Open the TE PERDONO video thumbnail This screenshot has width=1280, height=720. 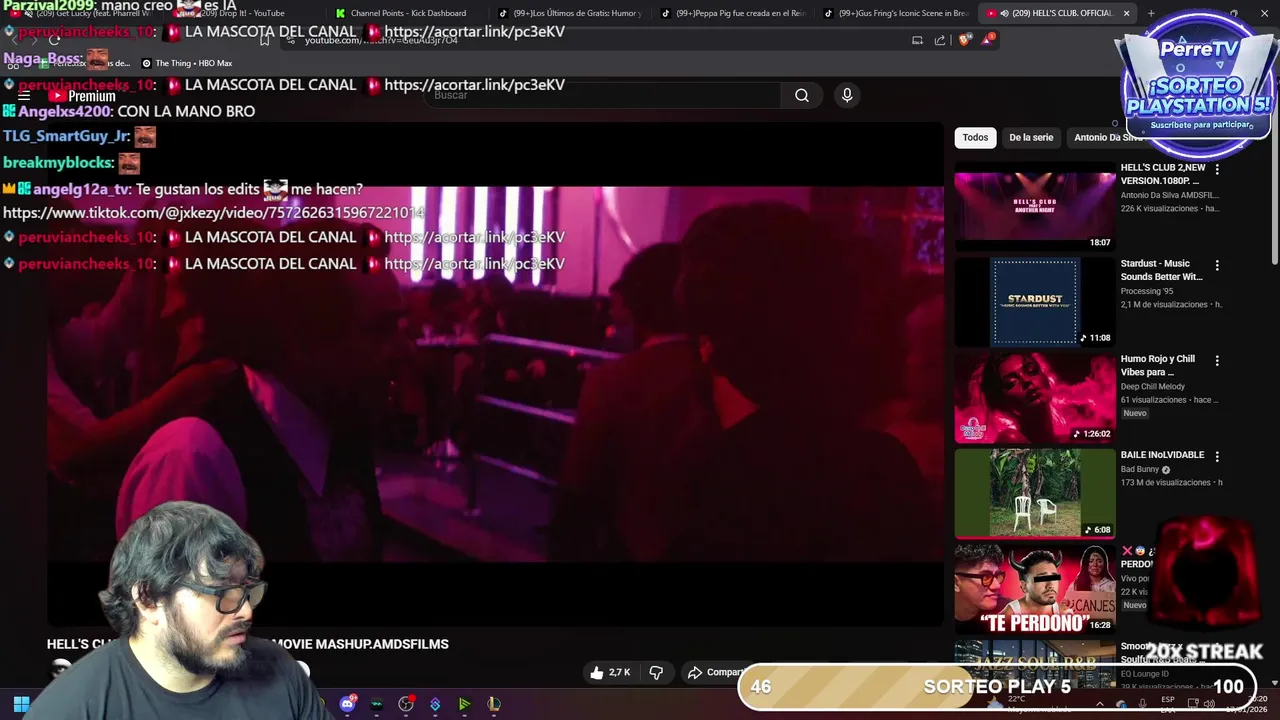[1035, 588]
